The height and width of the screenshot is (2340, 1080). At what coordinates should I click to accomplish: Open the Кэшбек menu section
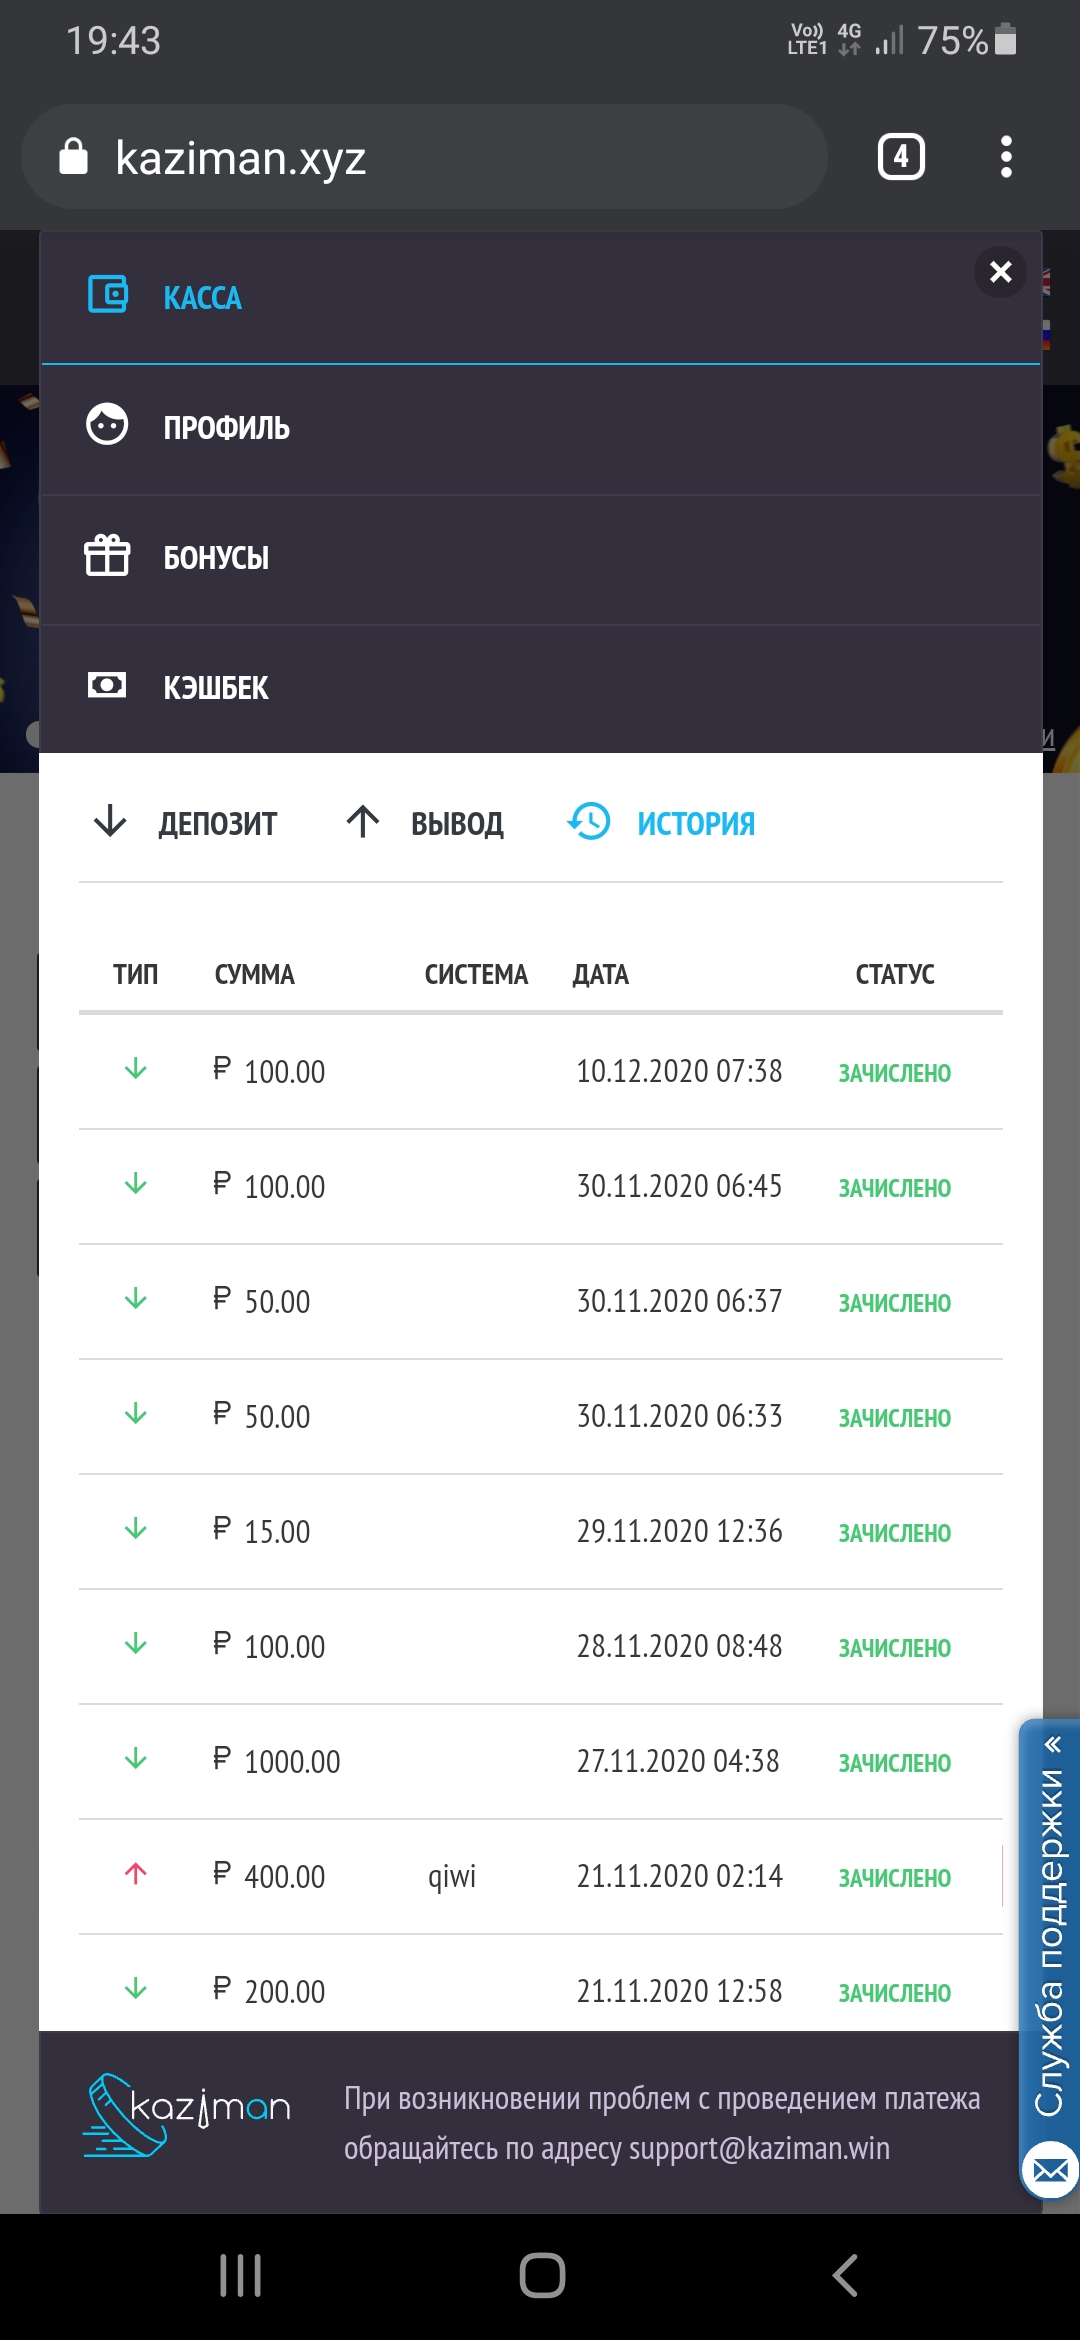tap(216, 688)
